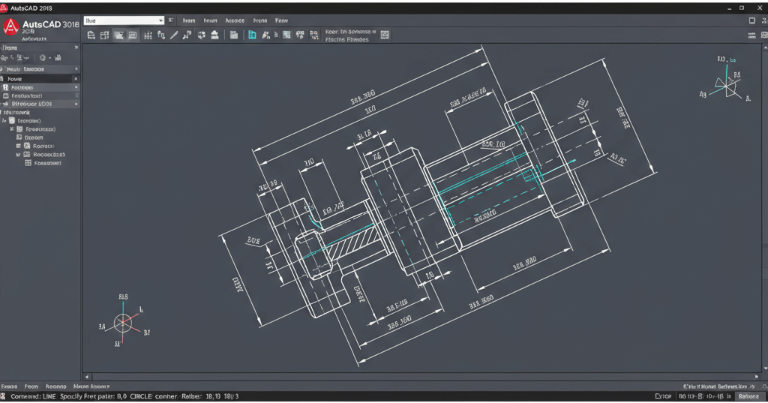Select the second child tree row
The height and width of the screenshot is (403, 768).
30,138
